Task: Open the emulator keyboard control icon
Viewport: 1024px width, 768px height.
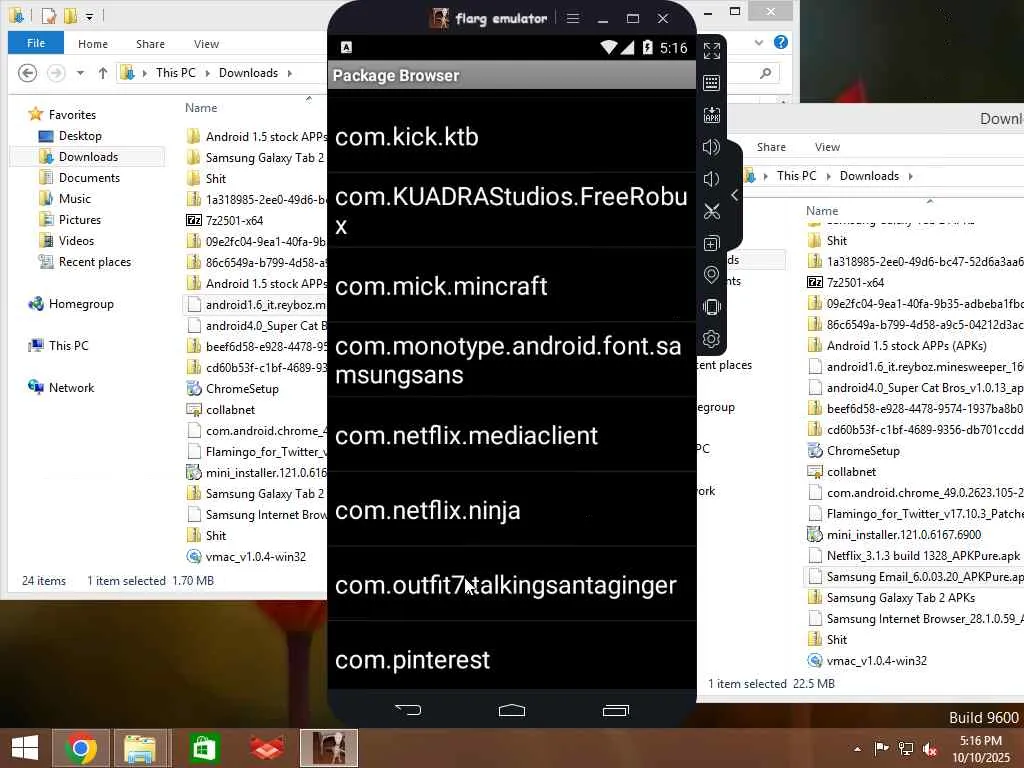Action: point(712,83)
